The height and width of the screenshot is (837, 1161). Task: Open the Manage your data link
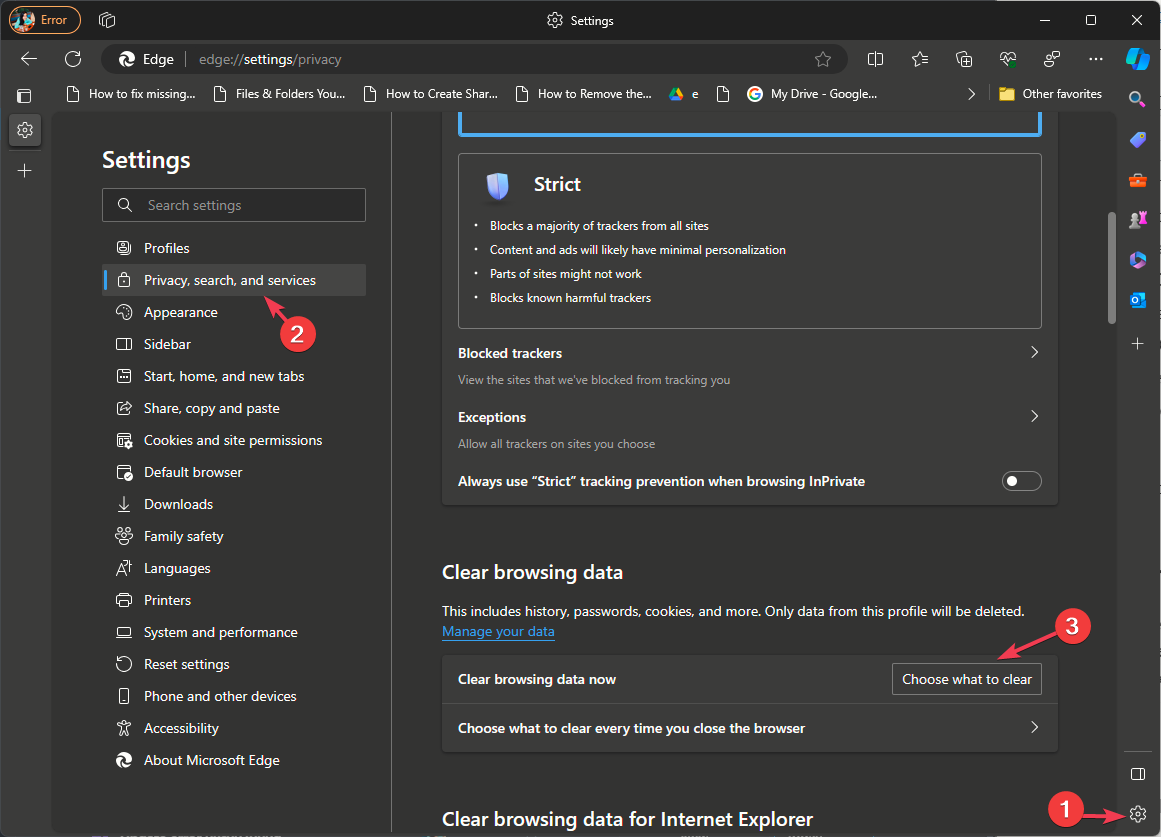click(x=498, y=631)
